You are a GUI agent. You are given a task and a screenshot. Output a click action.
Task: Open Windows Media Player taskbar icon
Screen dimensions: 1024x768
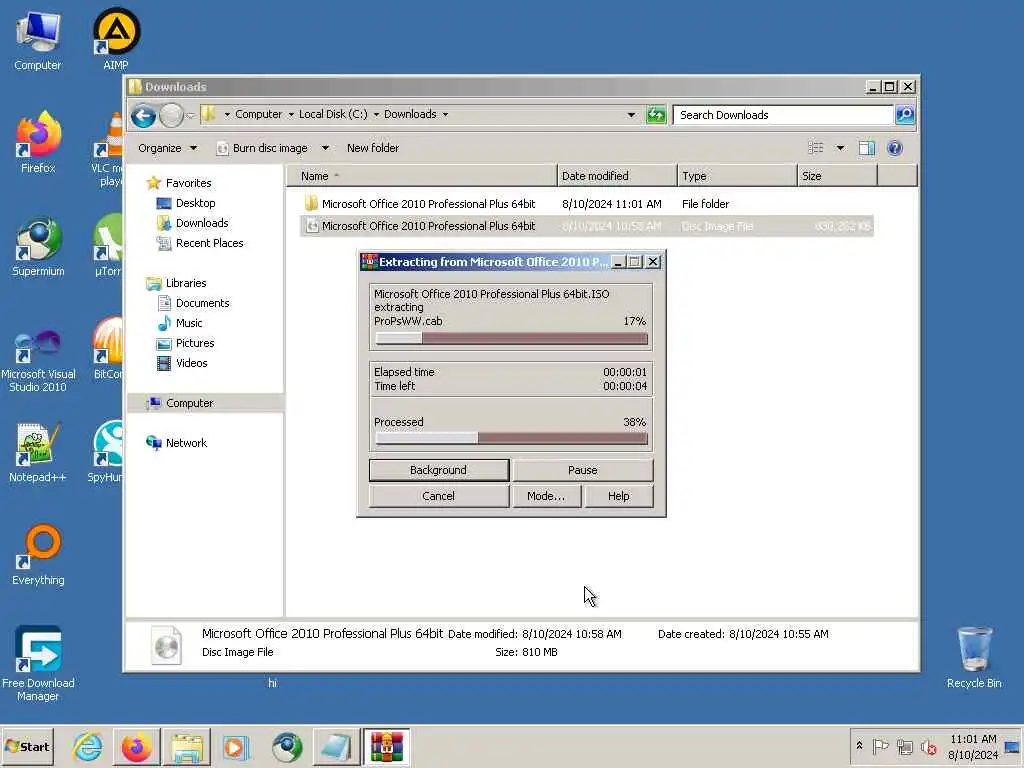[x=236, y=746]
